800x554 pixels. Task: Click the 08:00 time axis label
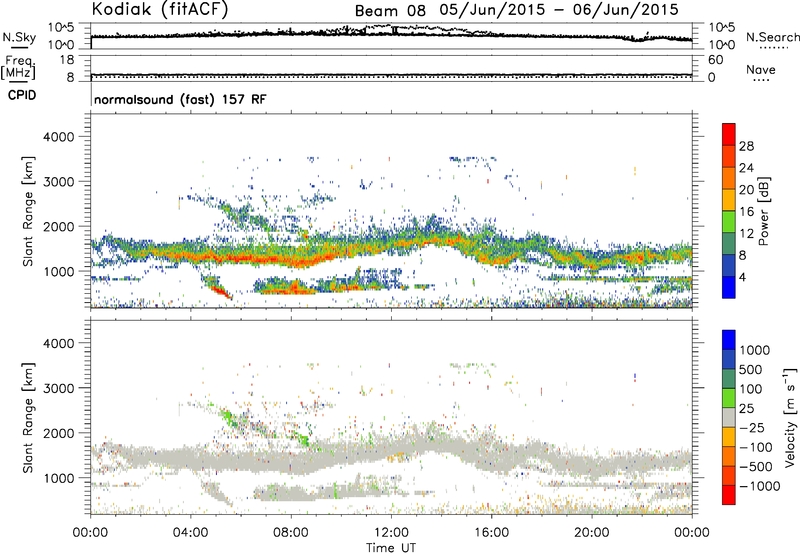point(291,533)
